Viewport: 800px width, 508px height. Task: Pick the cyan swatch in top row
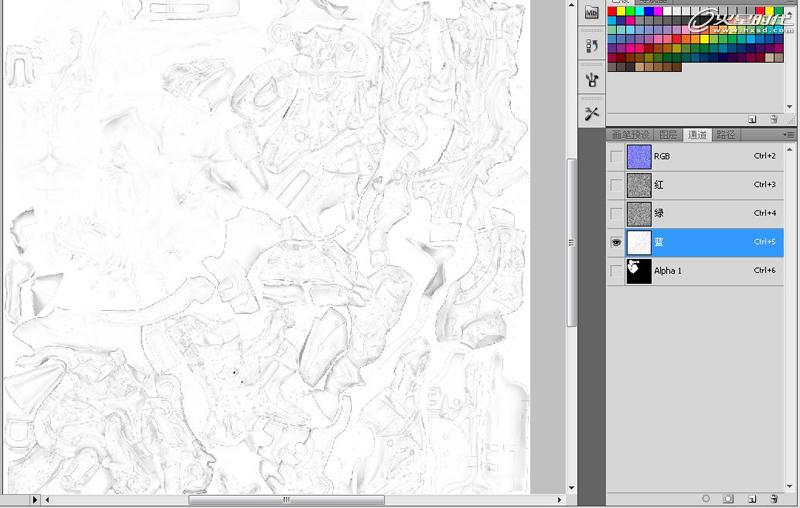(x=640, y=11)
